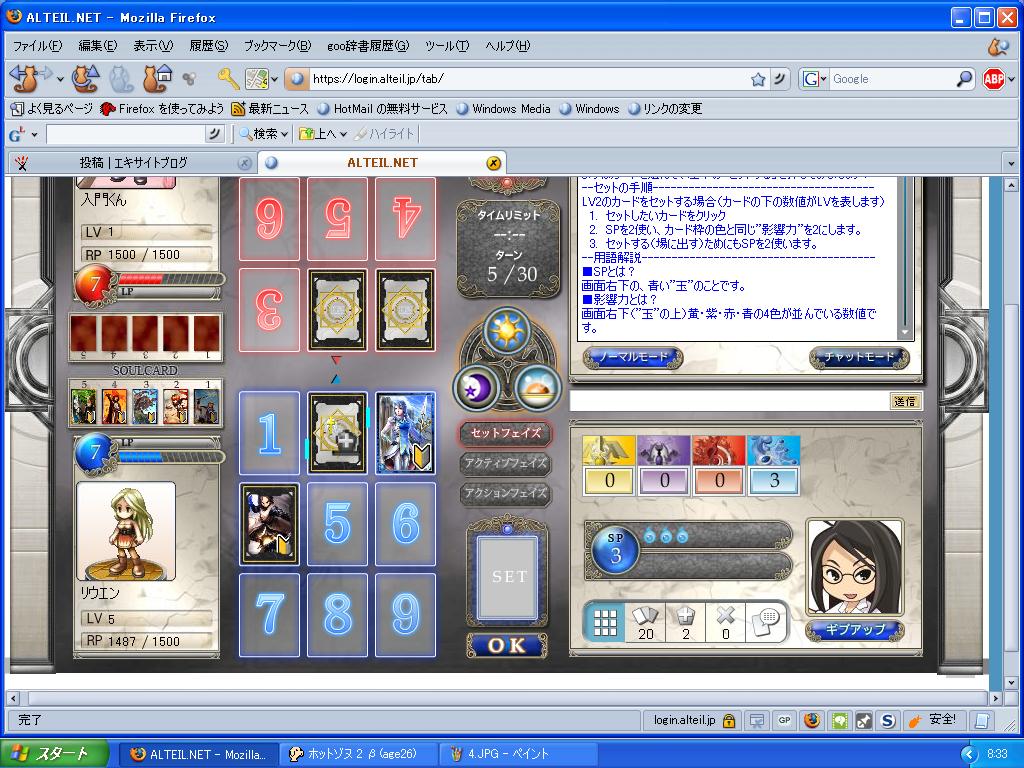The width and height of the screenshot is (1024, 768).
Task: Click the purple influence element icon
Action: coord(664,451)
